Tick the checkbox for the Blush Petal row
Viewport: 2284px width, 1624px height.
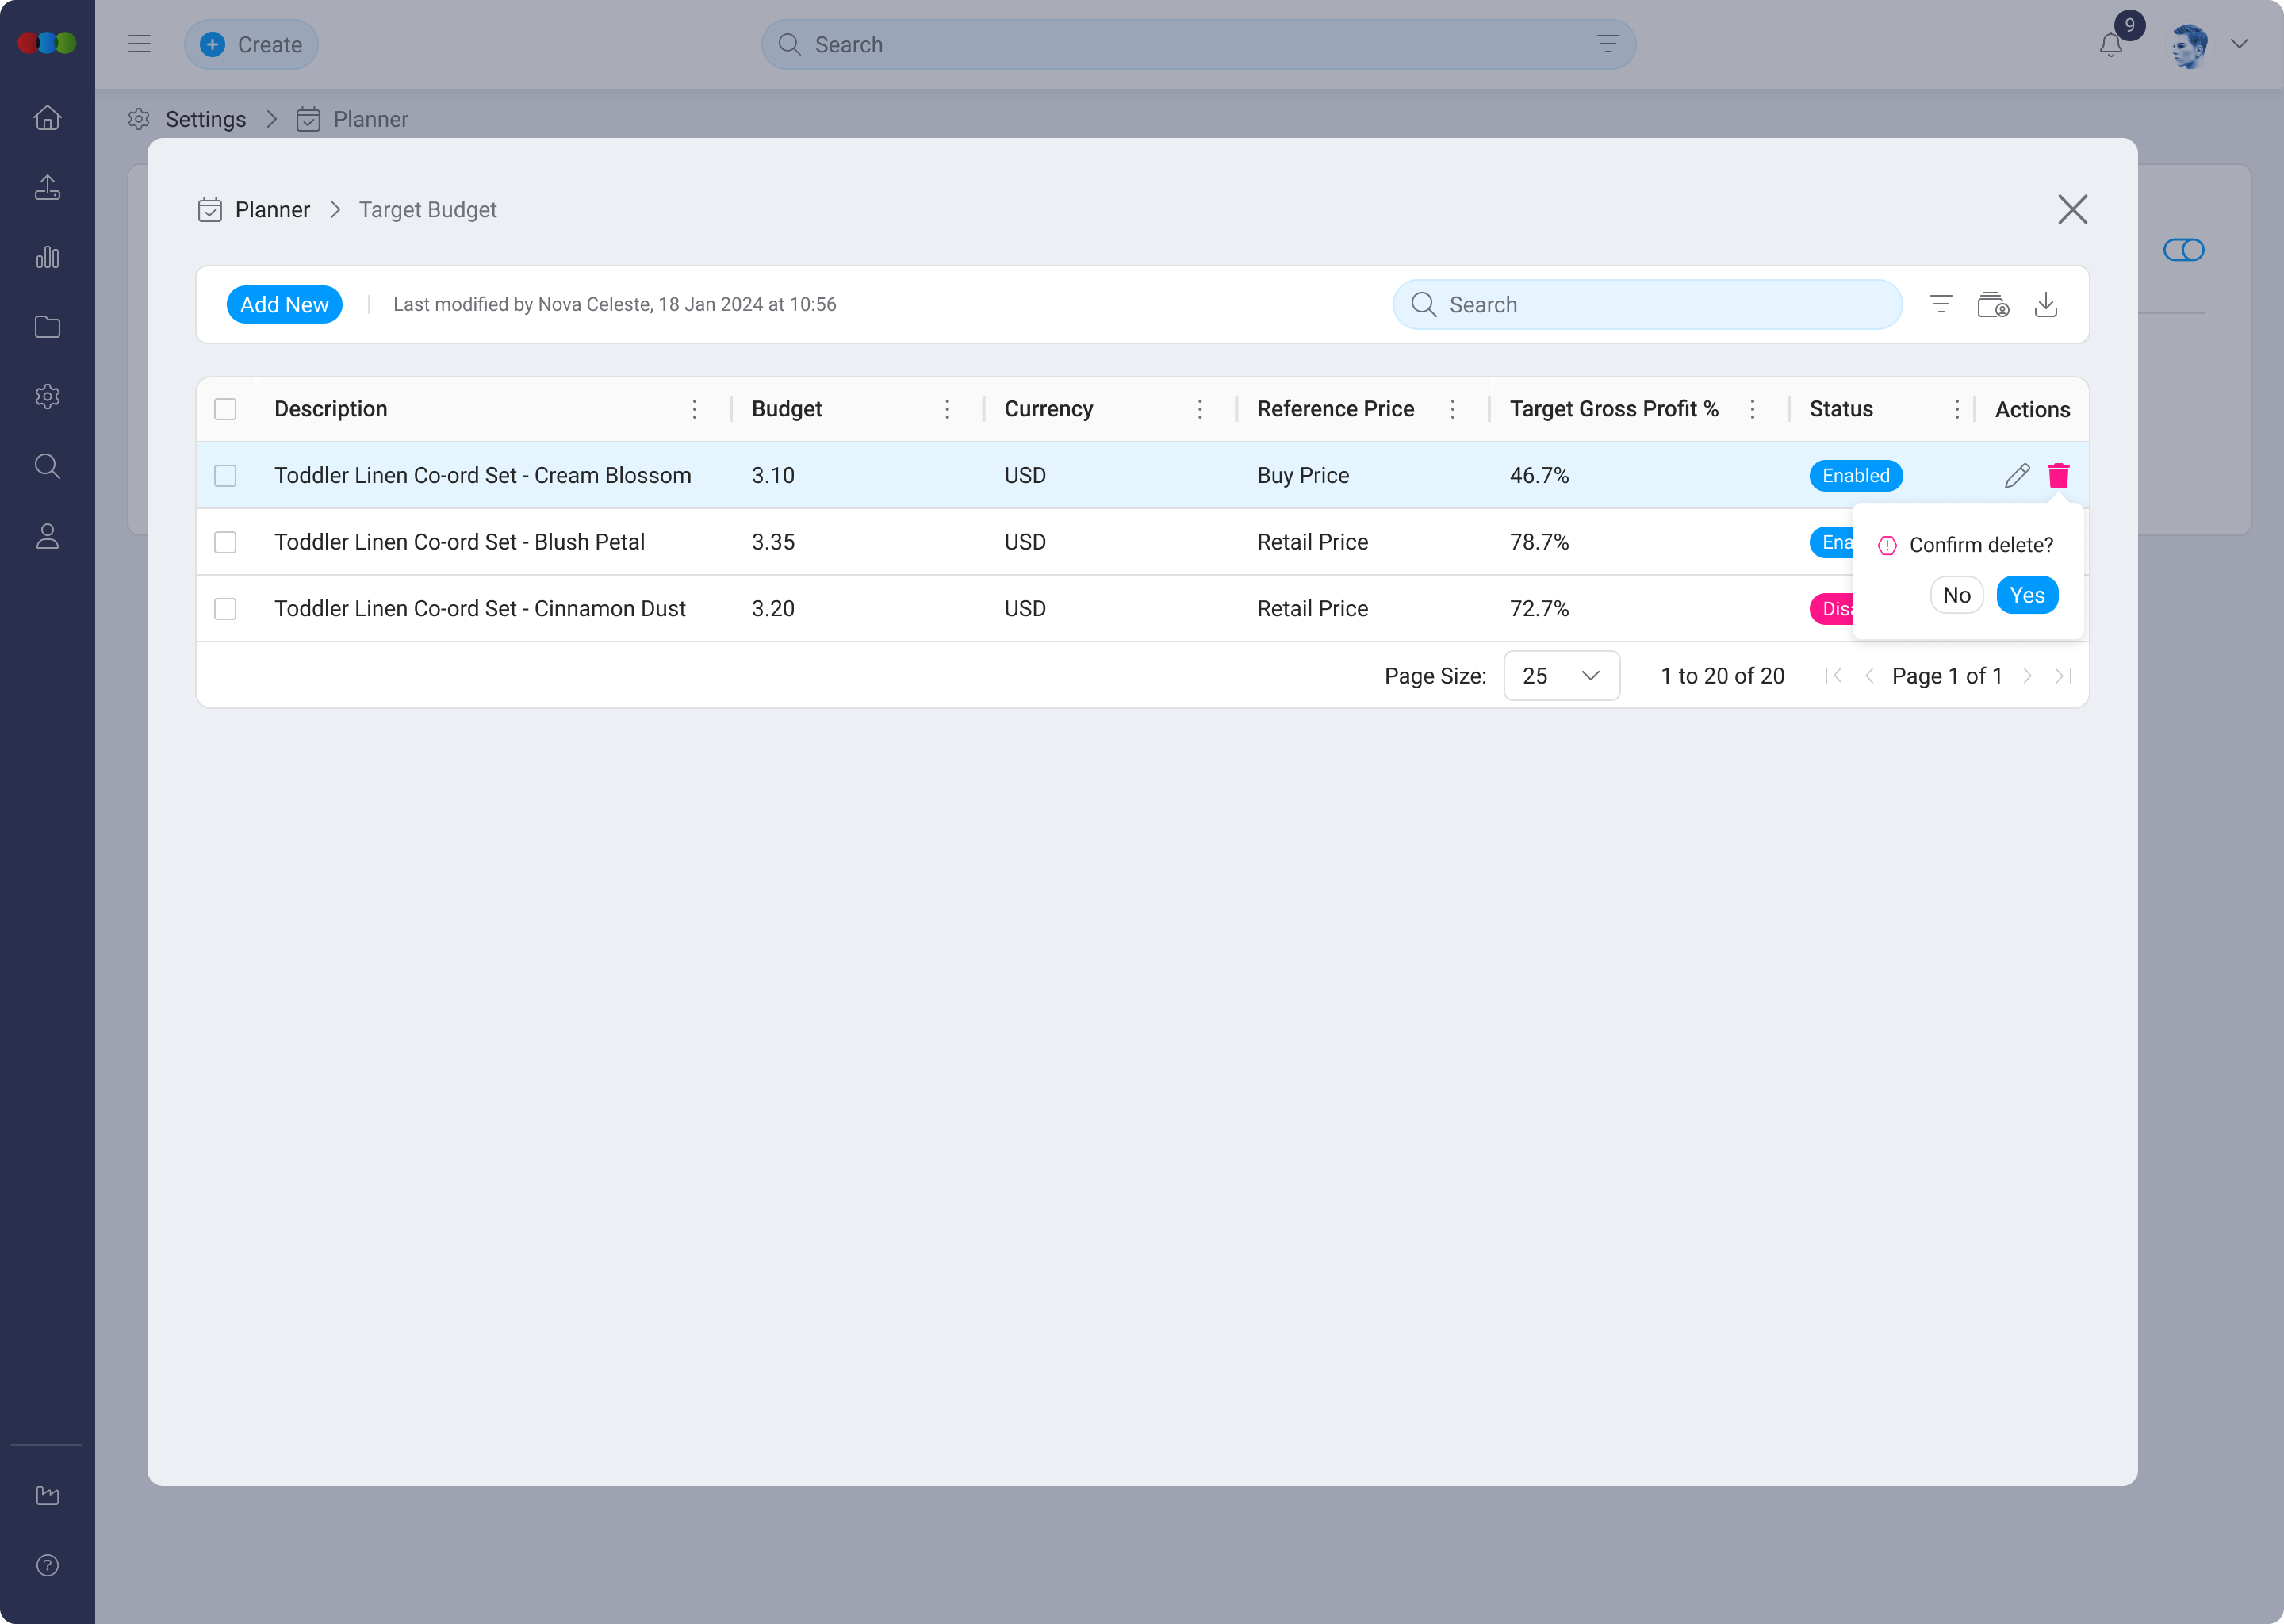(x=225, y=542)
